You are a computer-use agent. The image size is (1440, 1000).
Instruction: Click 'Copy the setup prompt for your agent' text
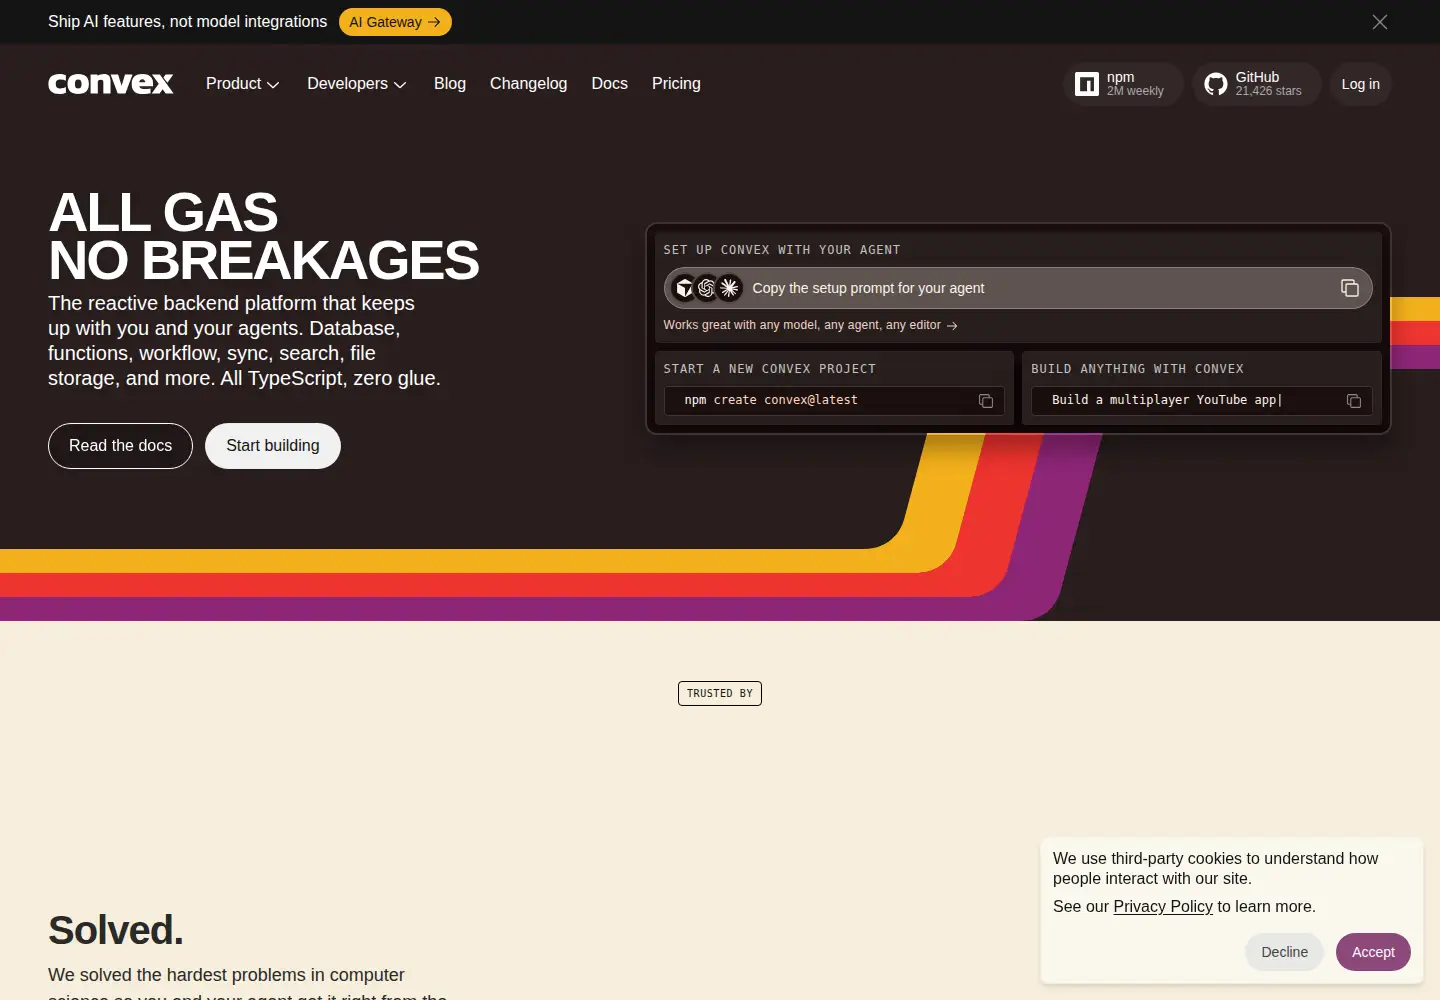click(x=868, y=288)
